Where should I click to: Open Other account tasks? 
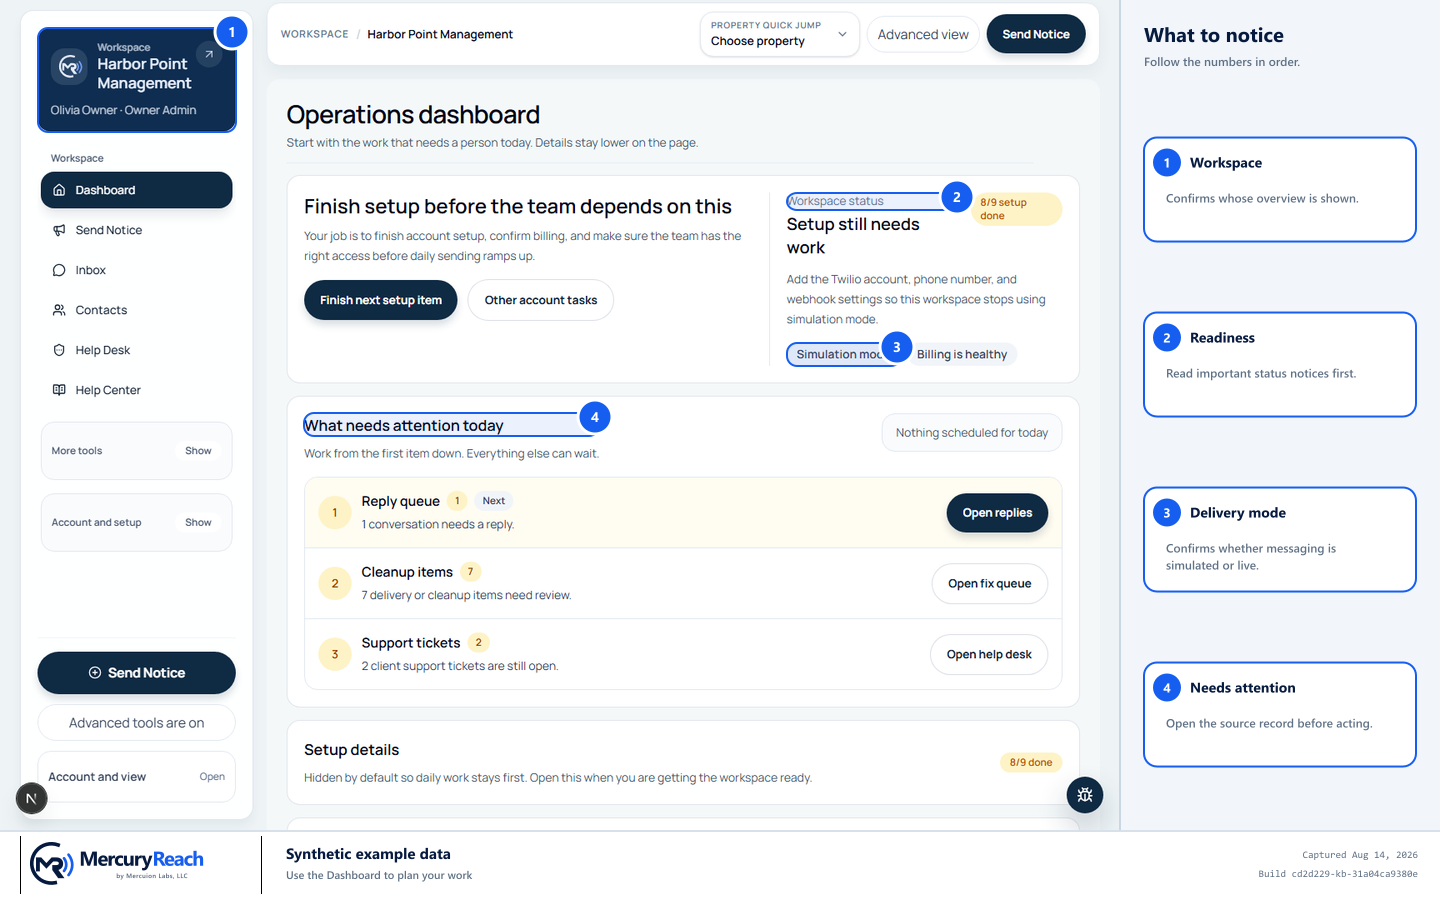pyautogui.click(x=541, y=300)
